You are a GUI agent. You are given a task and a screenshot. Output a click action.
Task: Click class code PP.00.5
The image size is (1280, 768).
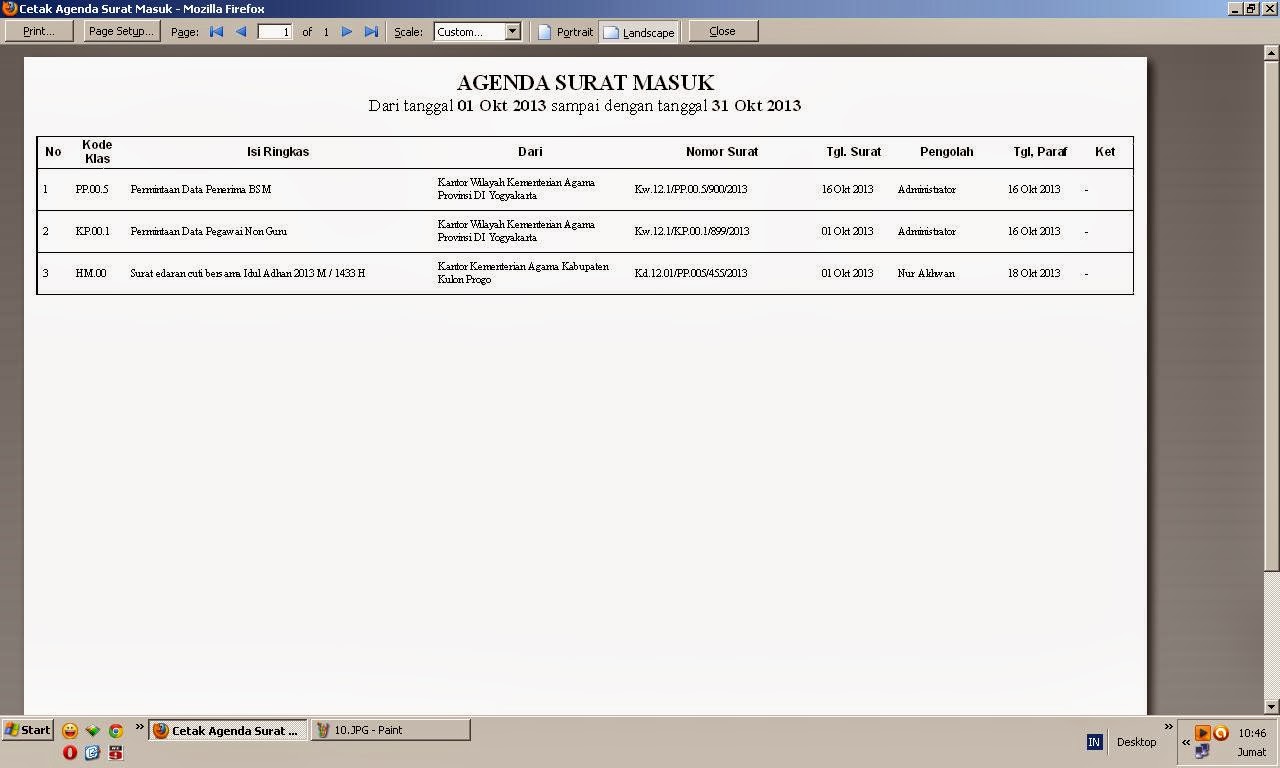(x=92, y=189)
